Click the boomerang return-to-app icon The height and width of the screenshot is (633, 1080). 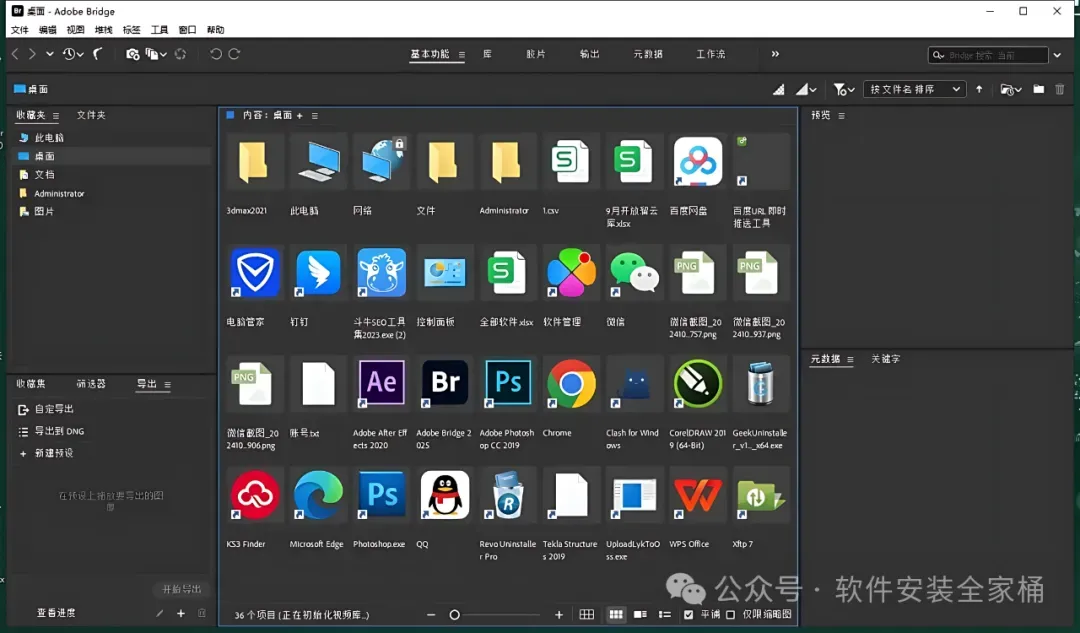click(x=98, y=54)
